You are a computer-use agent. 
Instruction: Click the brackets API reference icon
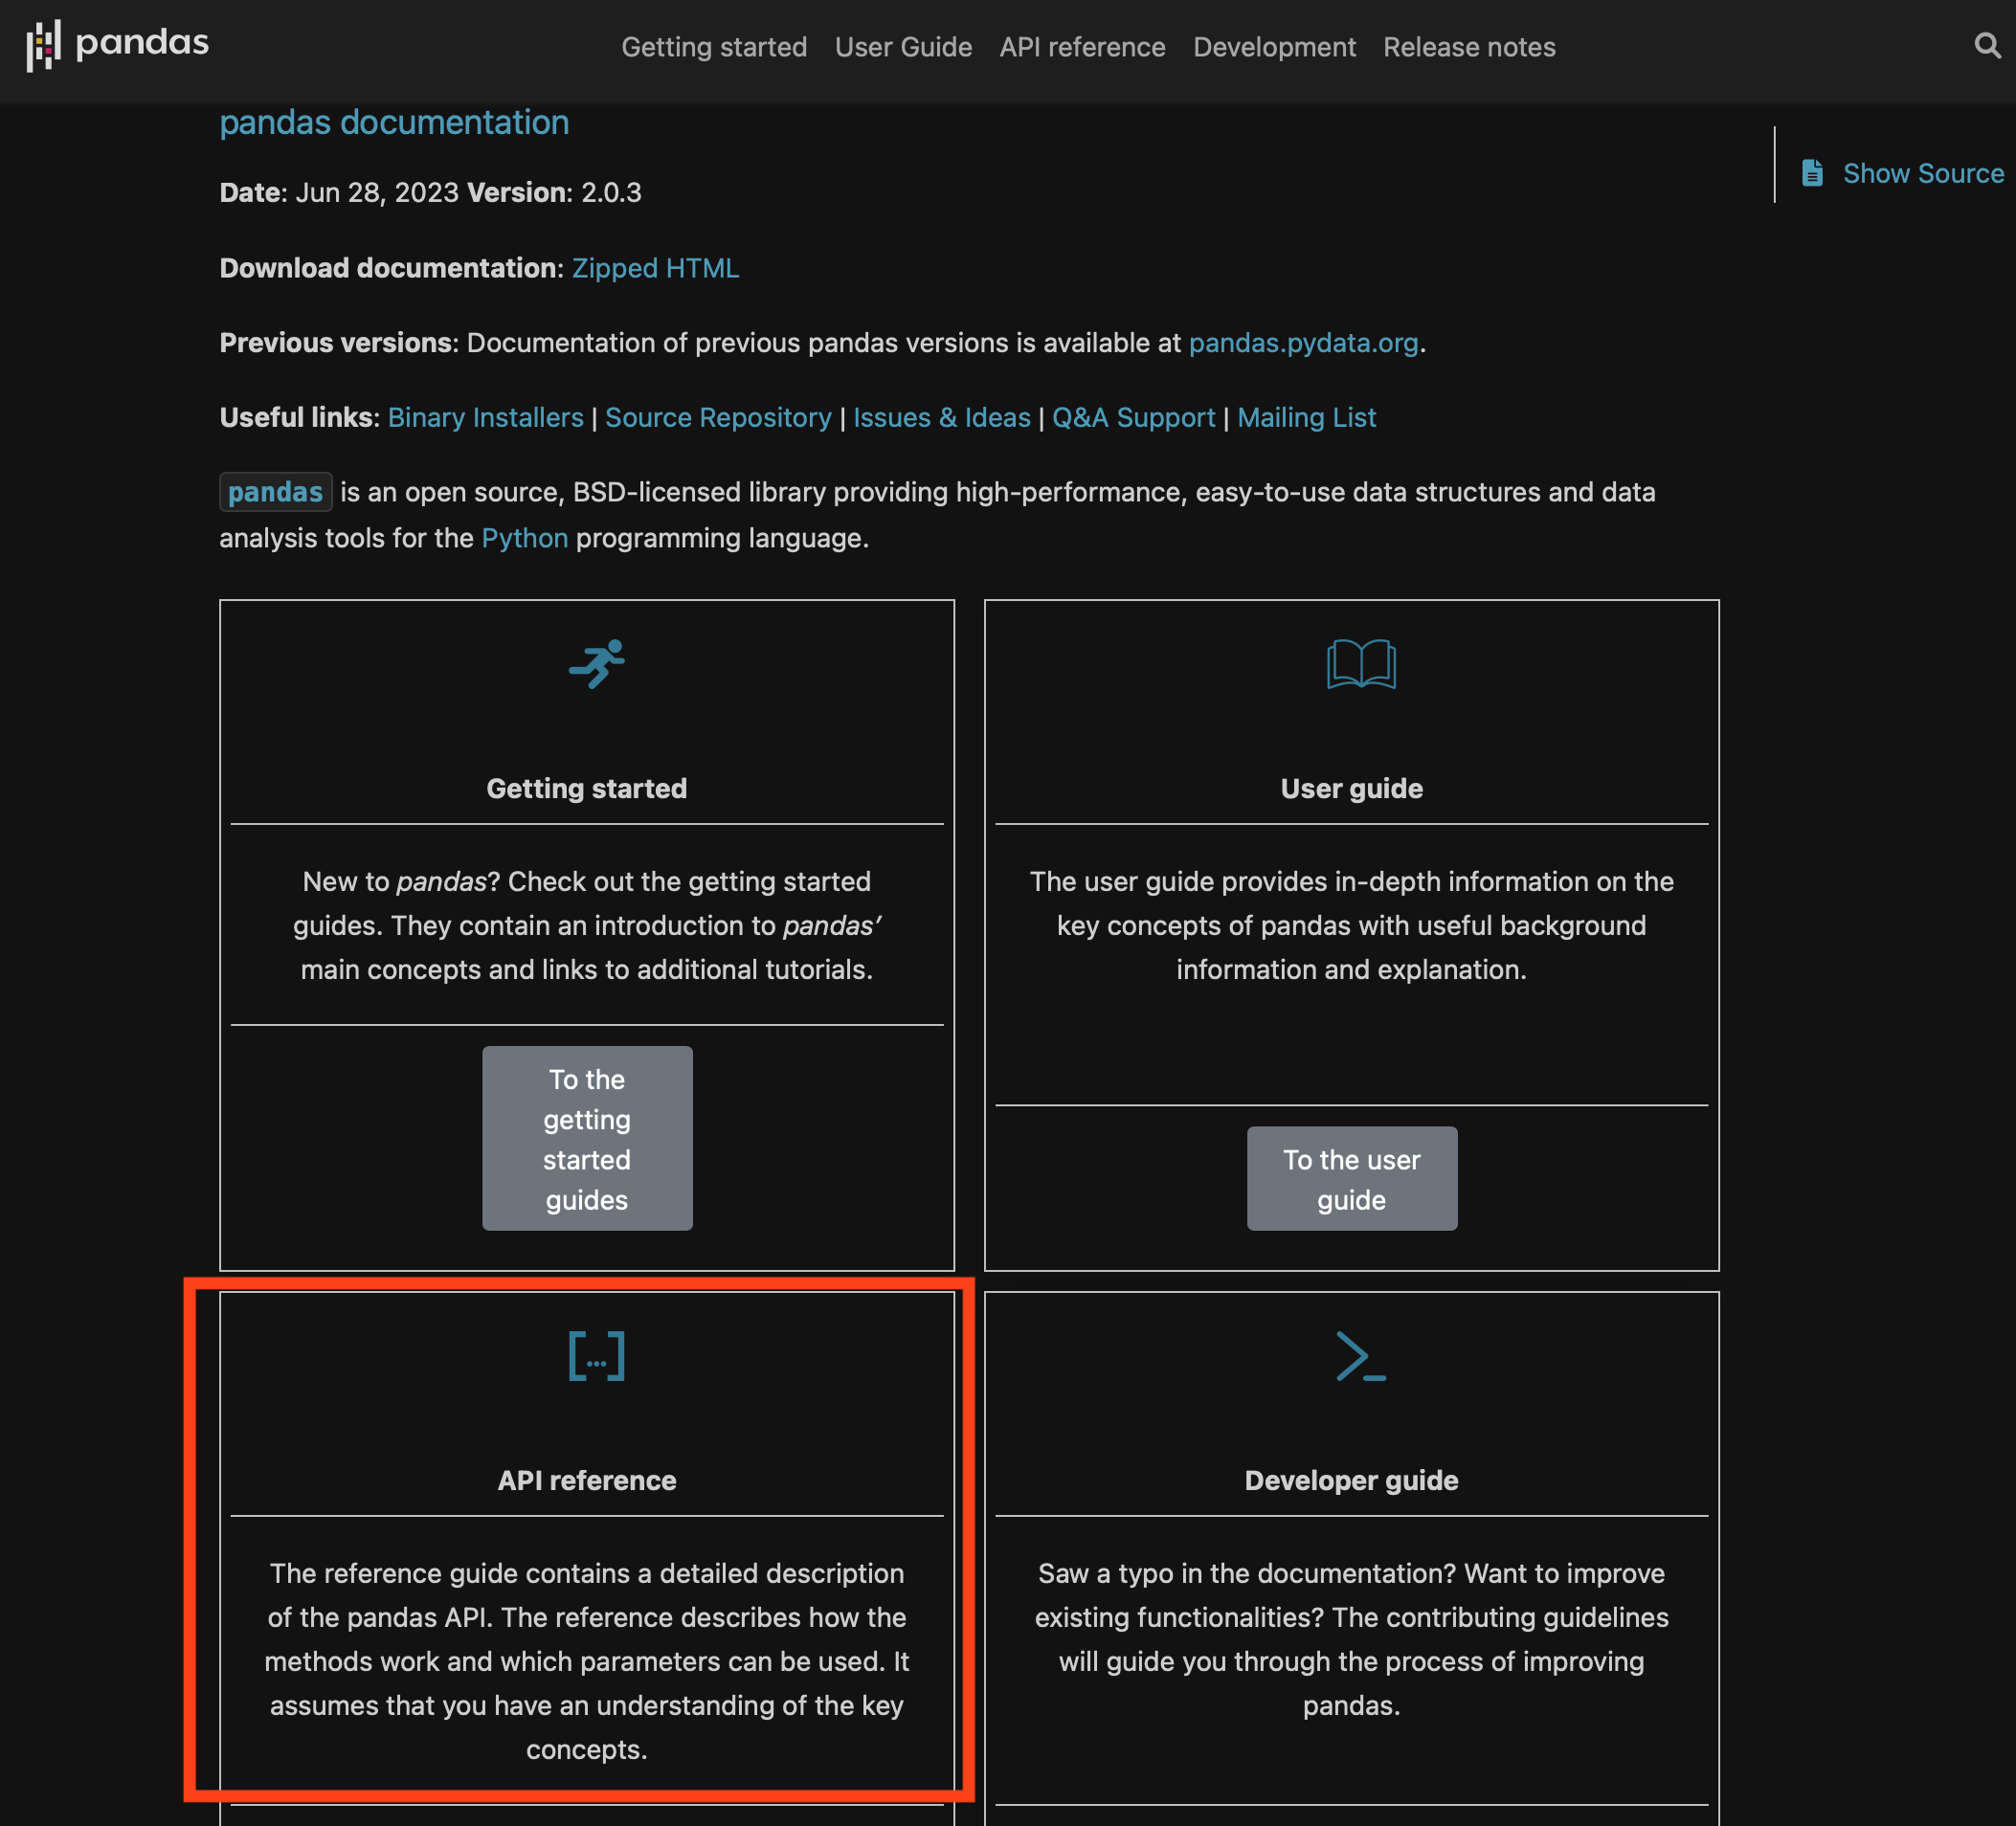pyautogui.click(x=597, y=1356)
